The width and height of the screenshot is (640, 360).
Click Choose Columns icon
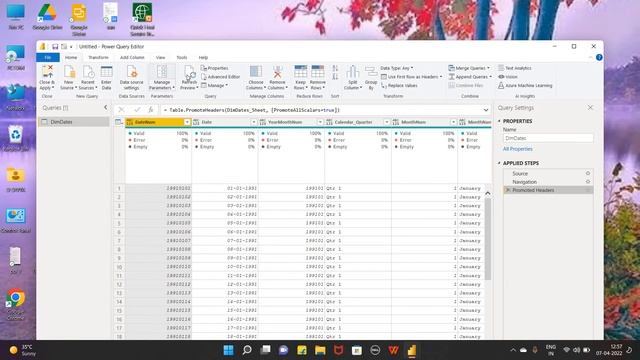[256, 72]
